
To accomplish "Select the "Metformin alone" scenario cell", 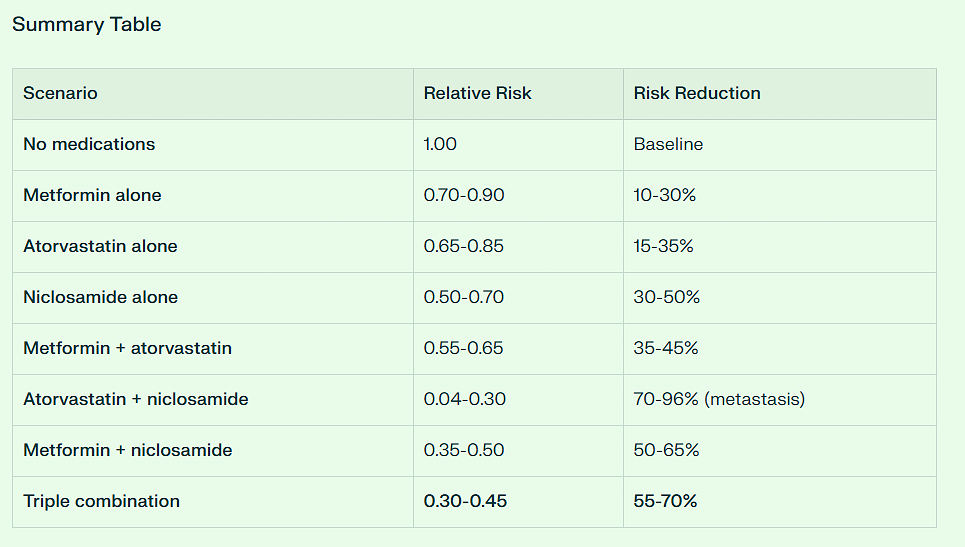I will pos(92,195).
